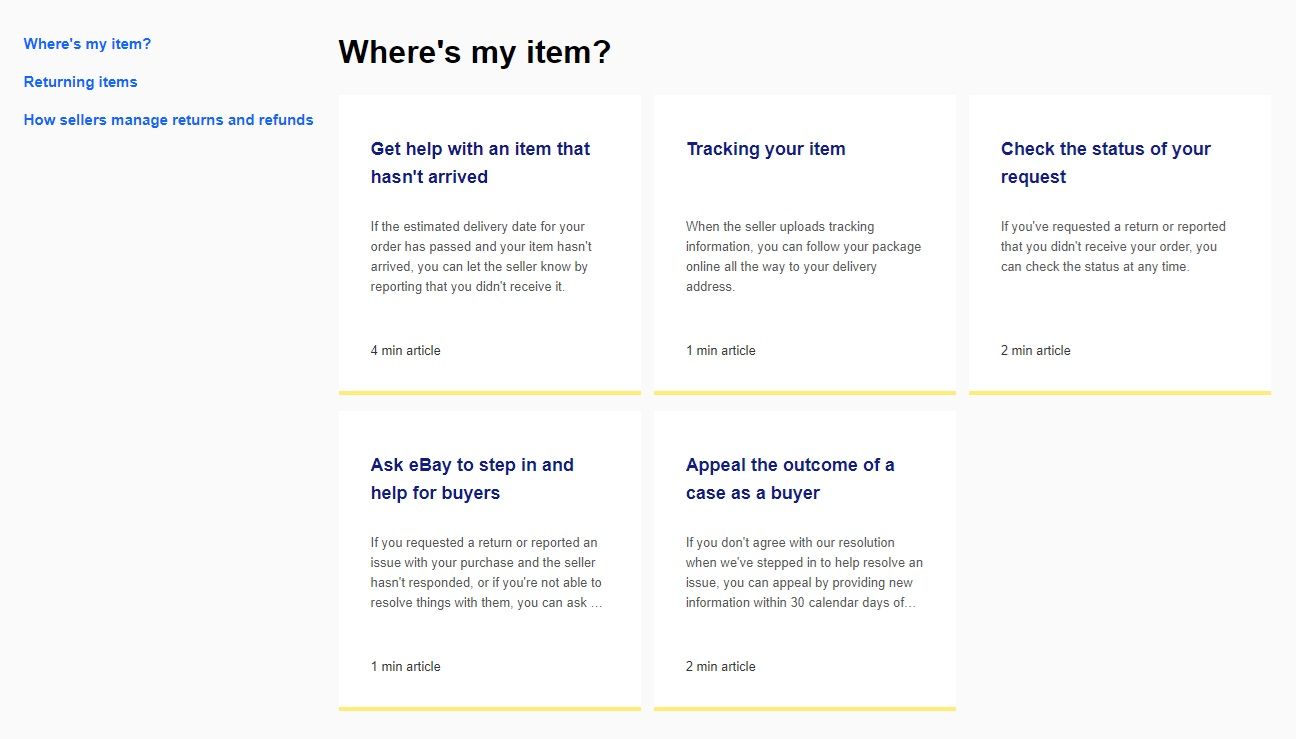The width and height of the screenshot is (1296, 739).
Task: Click the '2 min article' label under Check status
Action: [x=1036, y=350]
